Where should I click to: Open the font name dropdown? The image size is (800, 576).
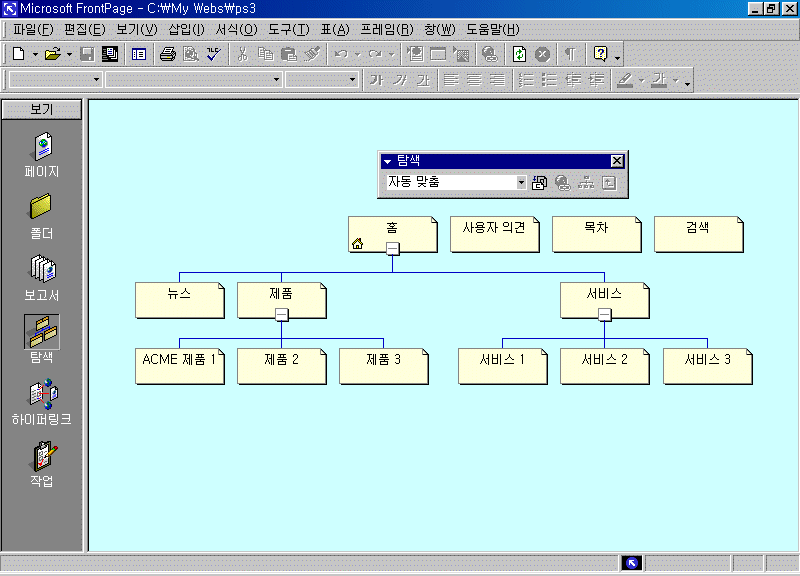(x=276, y=80)
